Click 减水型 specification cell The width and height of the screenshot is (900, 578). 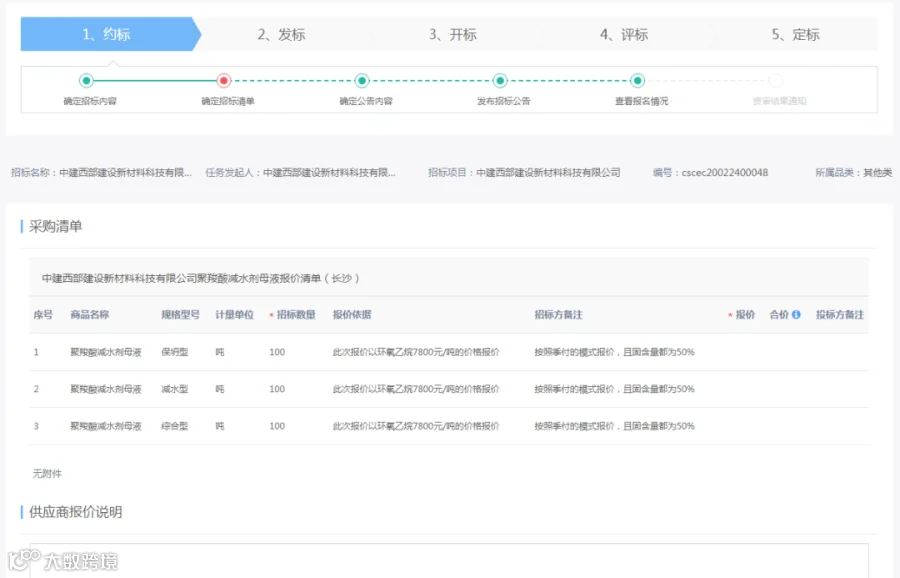pos(174,389)
